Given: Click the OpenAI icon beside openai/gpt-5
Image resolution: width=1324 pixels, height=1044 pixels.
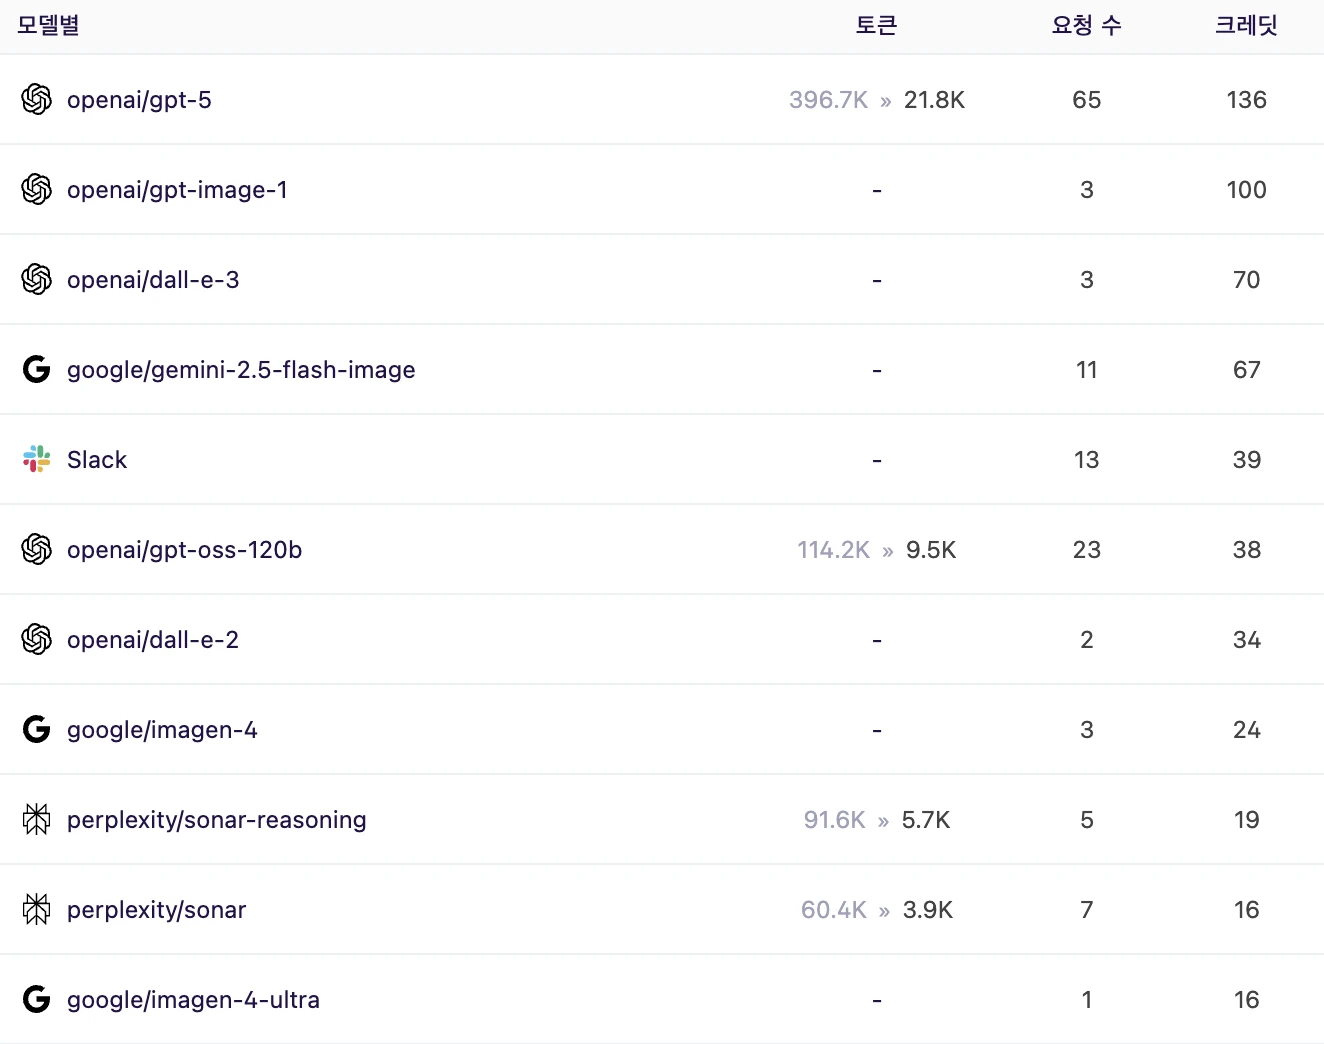Looking at the screenshot, I should (x=37, y=99).
